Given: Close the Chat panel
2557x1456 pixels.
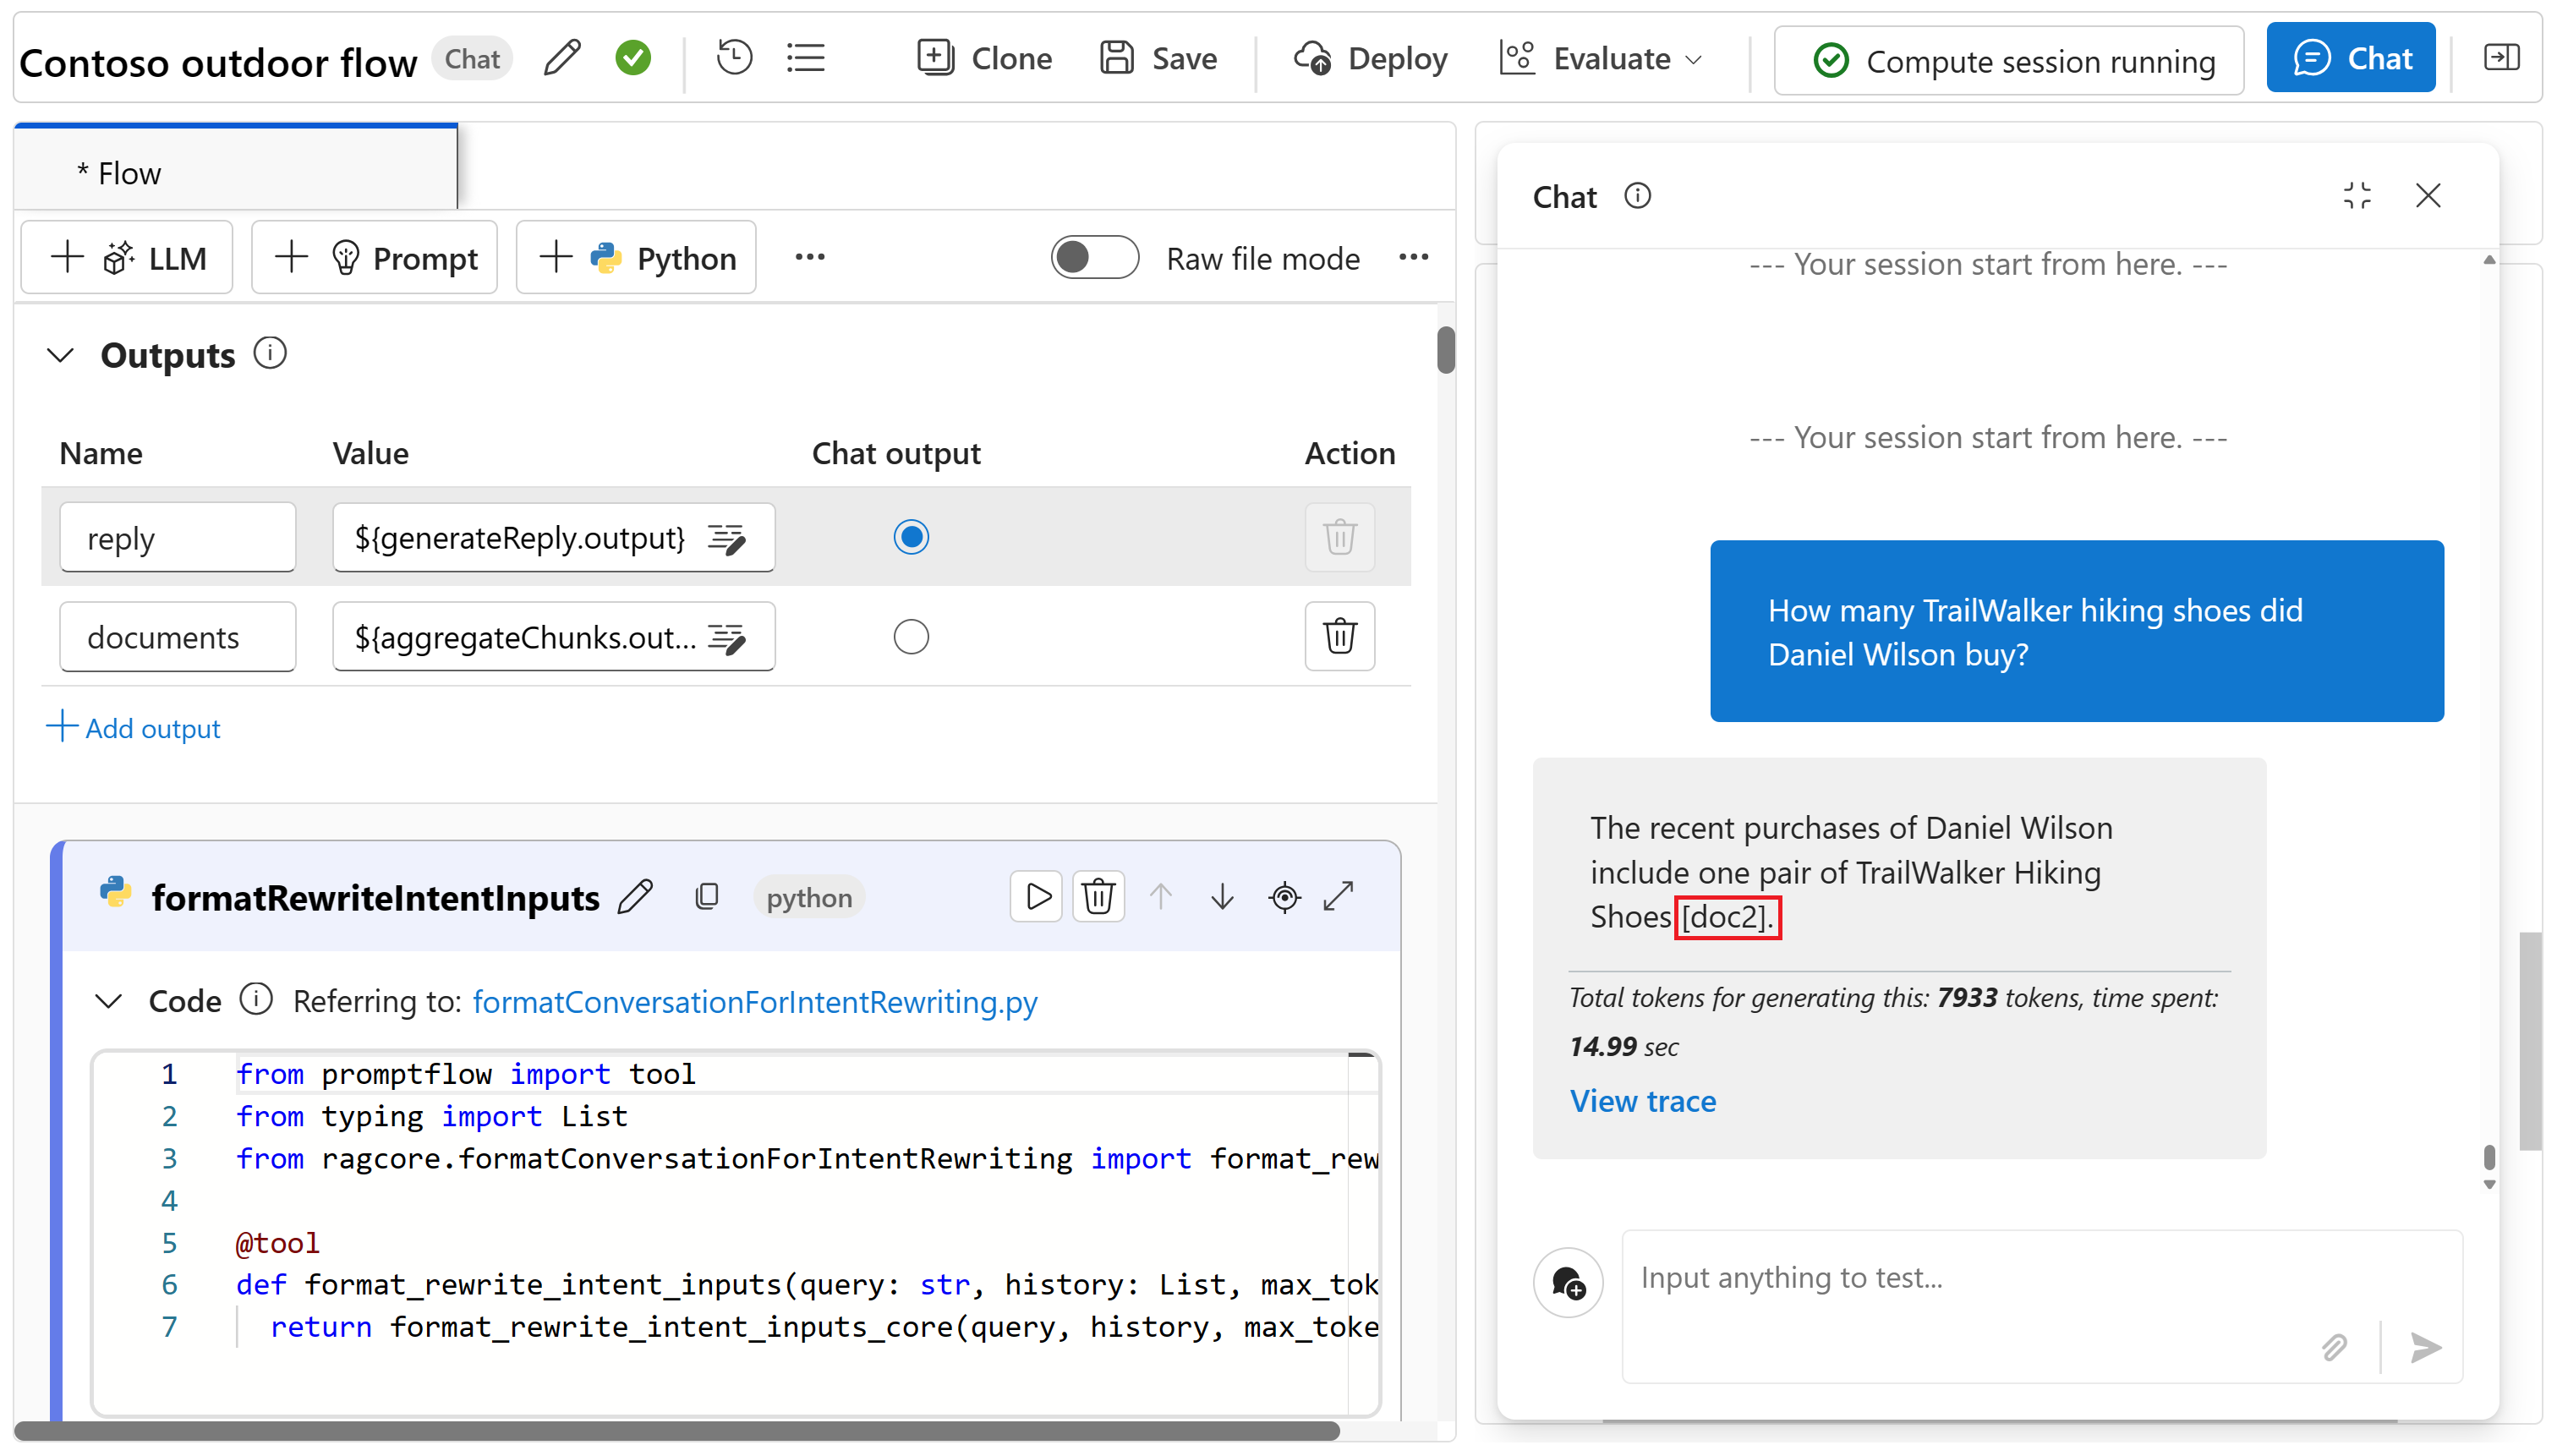Looking at the screenshot, I should point(2427,195).
